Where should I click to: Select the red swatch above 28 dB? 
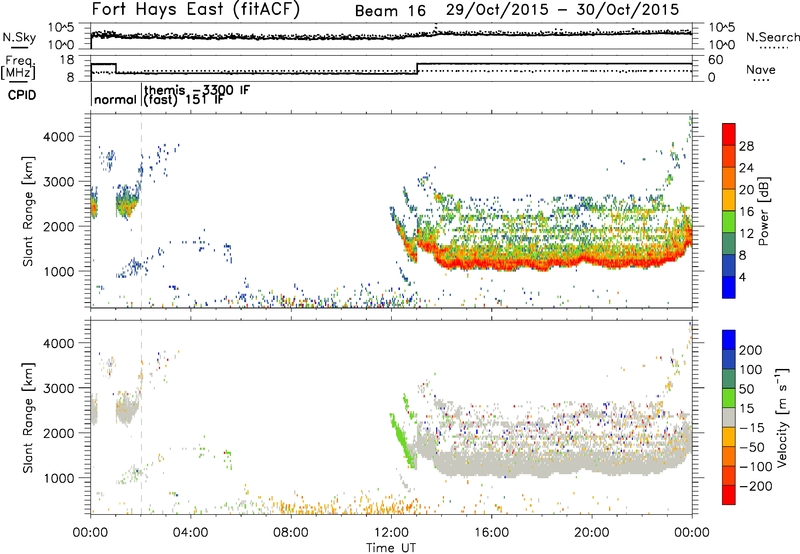tap(729, 134)
